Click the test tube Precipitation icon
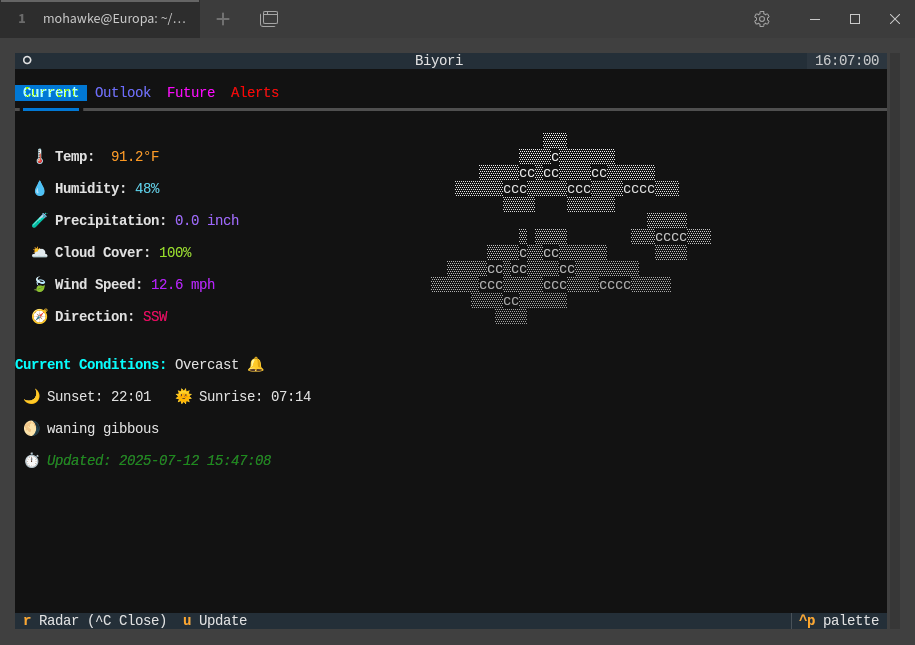 39,221
